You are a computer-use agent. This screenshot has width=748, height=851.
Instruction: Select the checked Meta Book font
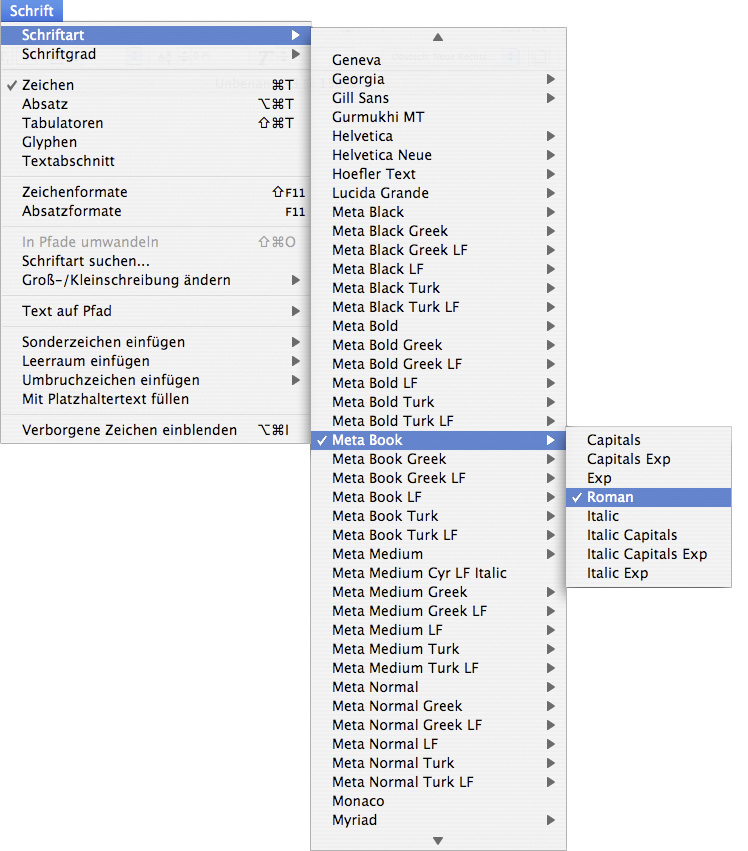tap(439, 440)
